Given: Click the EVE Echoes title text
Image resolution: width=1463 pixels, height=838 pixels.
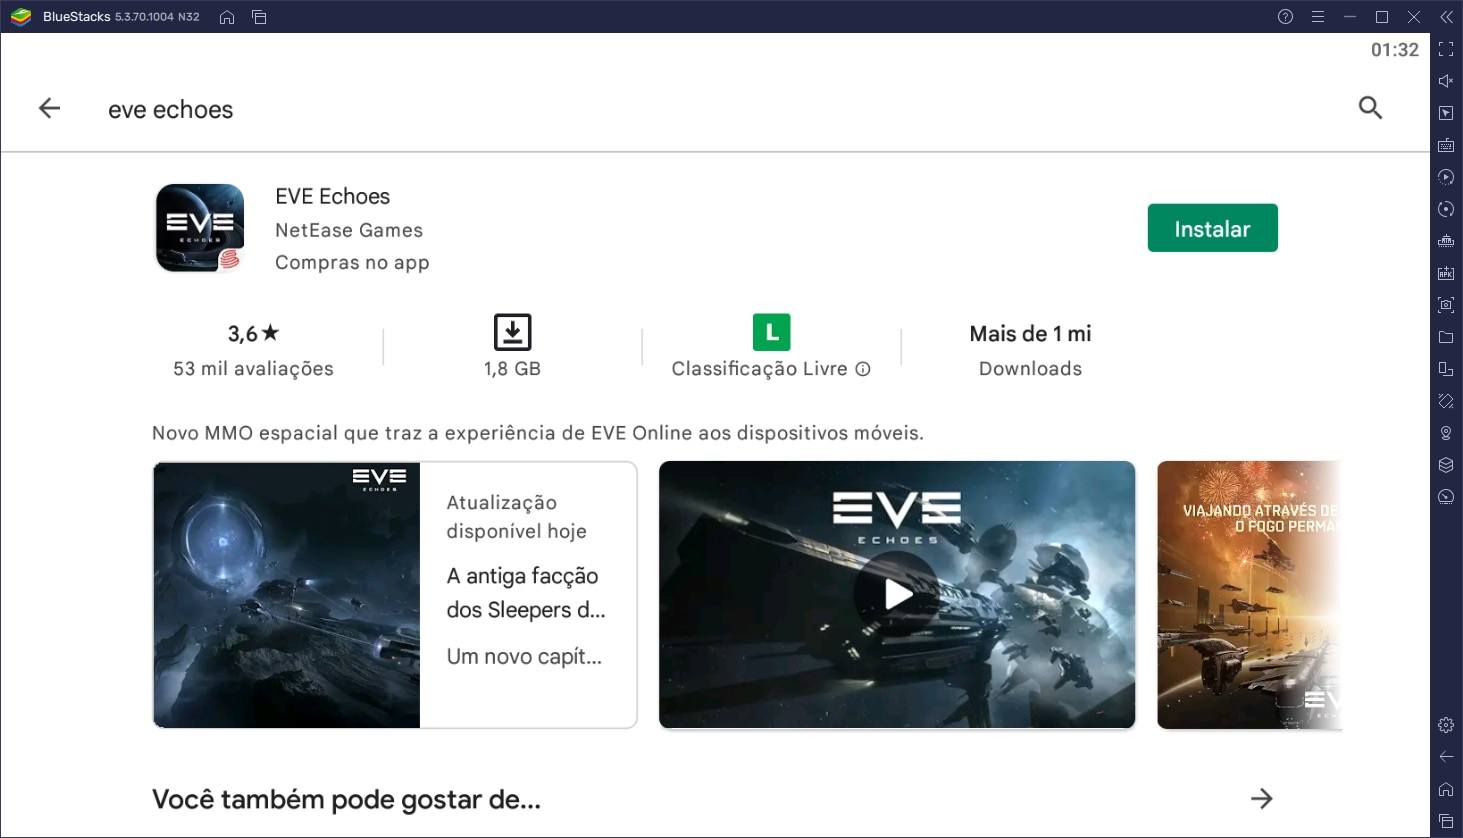Looking at the screenshot, I should [332, 196].
